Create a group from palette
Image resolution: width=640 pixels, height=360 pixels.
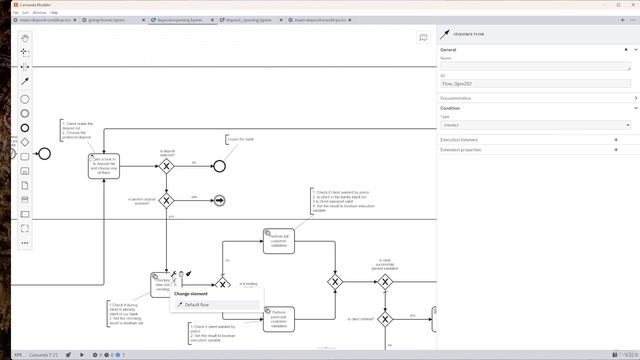tap(25, 228)
